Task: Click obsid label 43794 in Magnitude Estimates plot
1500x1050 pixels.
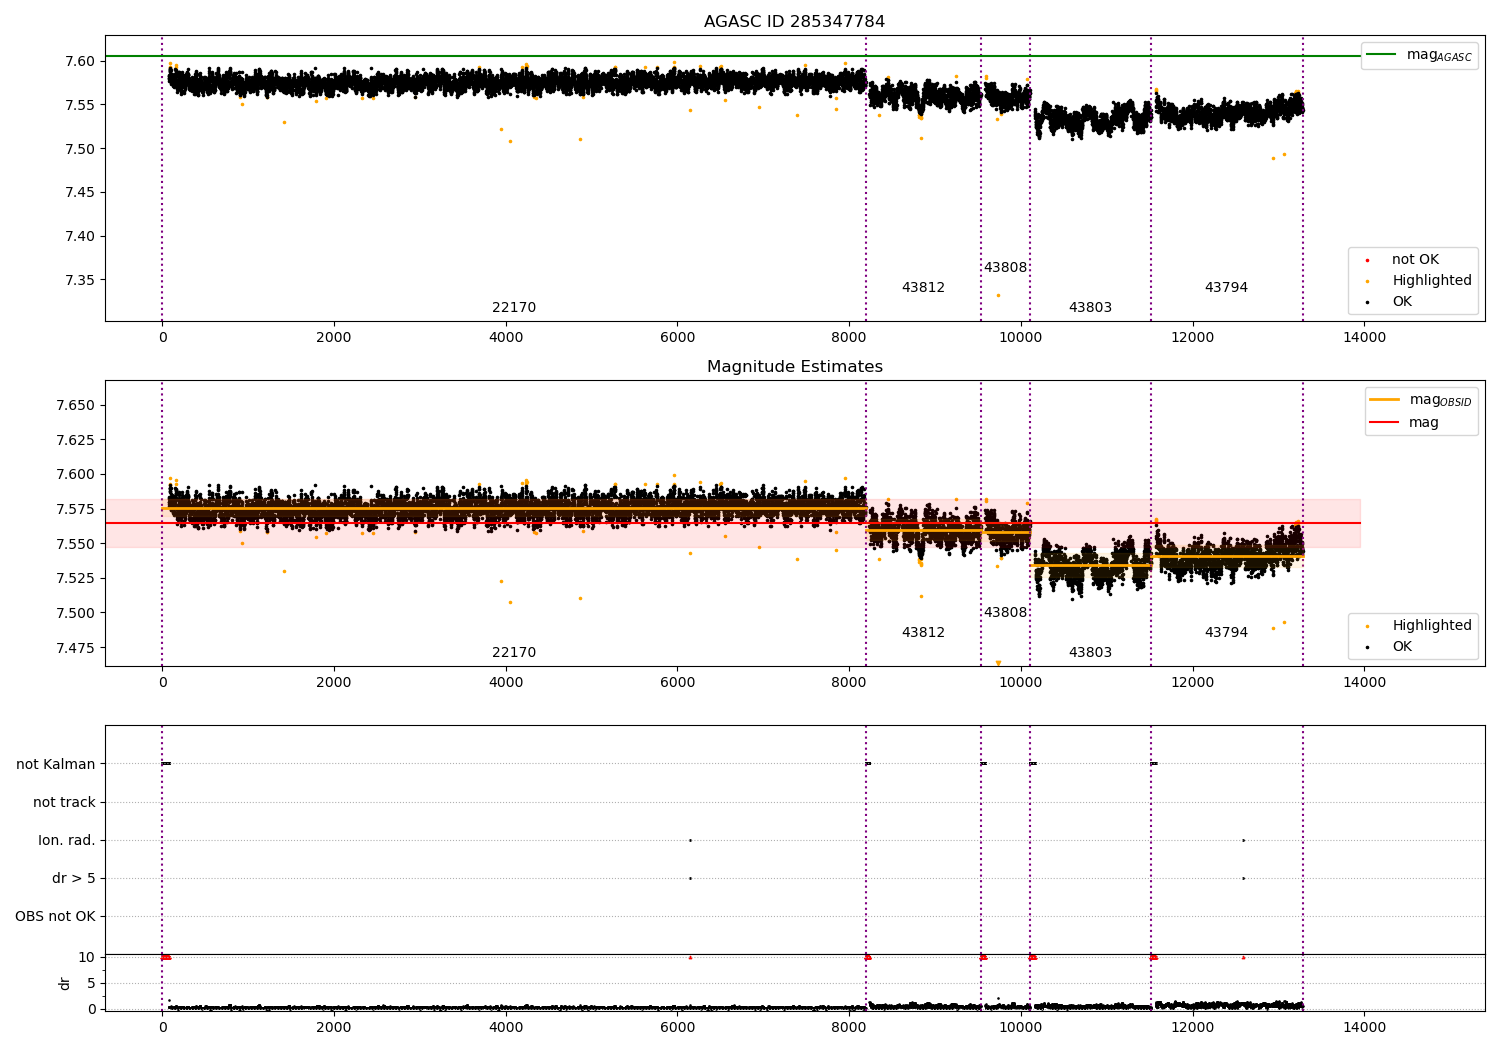Action: click(1226, 633)
